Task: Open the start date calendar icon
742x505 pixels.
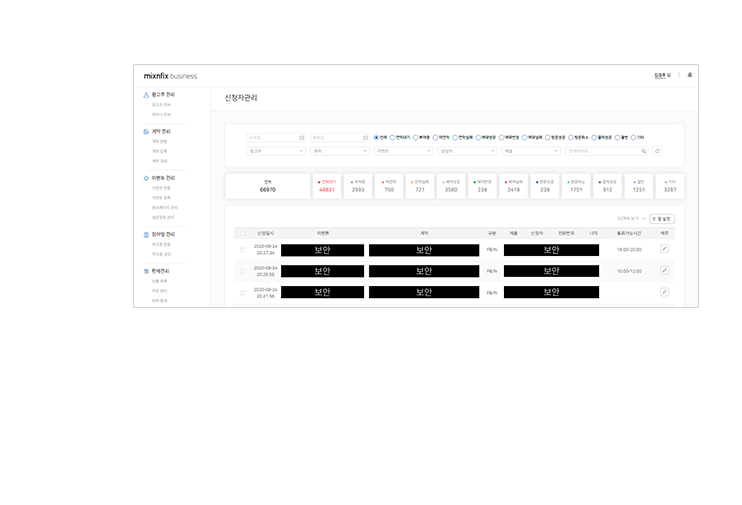Action: pyautogui.click(x=302, y=137)
